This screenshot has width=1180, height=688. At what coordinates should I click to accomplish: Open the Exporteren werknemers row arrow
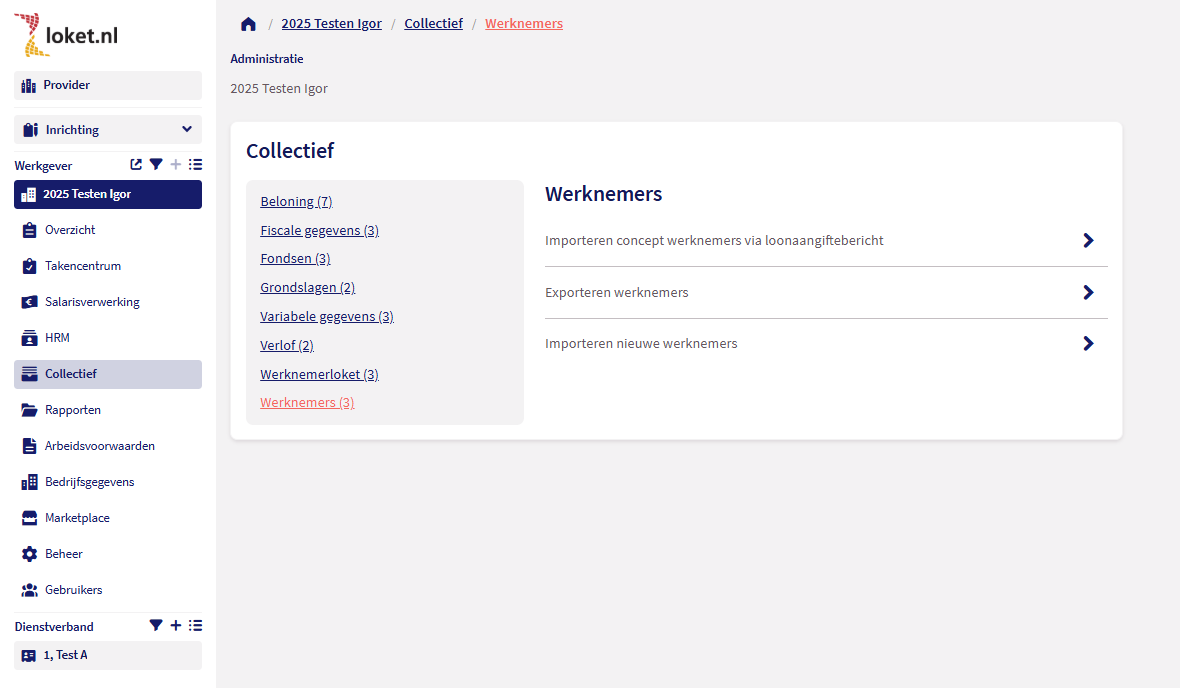(x=1088, y=293)
